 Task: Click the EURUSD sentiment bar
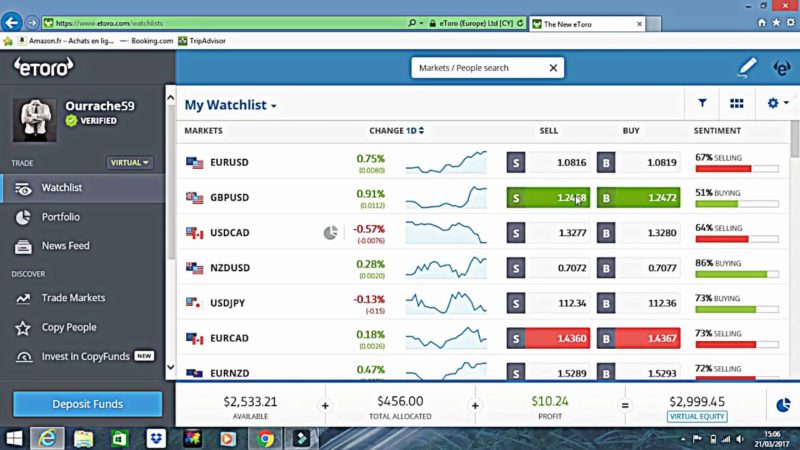[736, 169]
